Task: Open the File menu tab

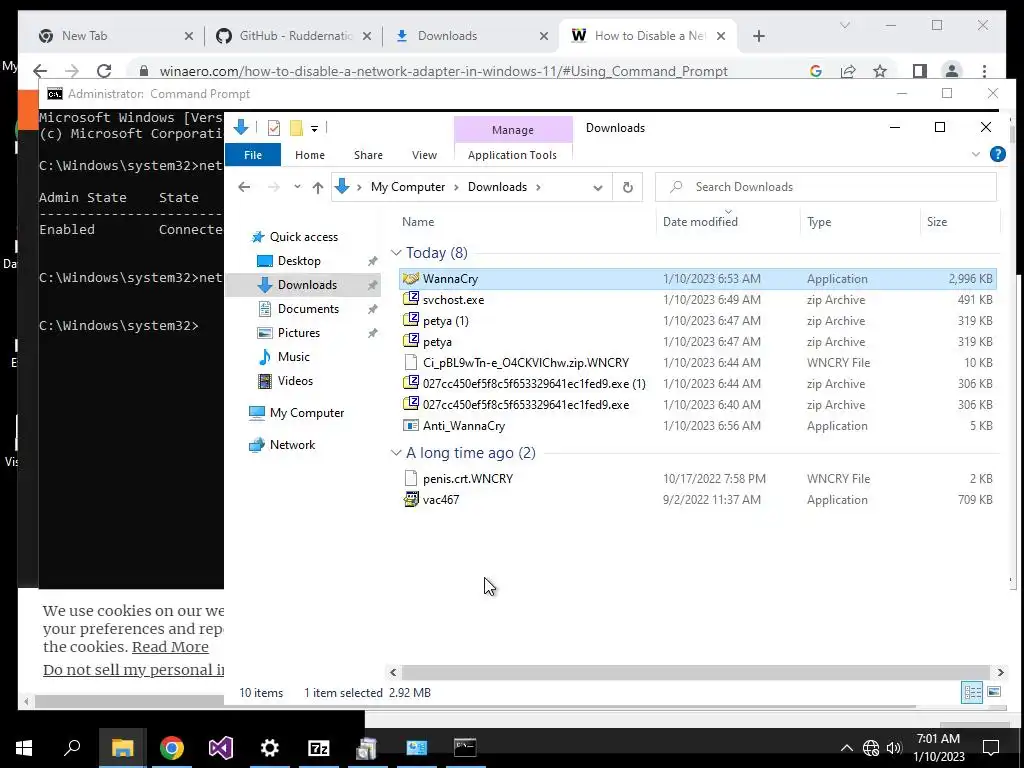Action: tap(253, 155)
